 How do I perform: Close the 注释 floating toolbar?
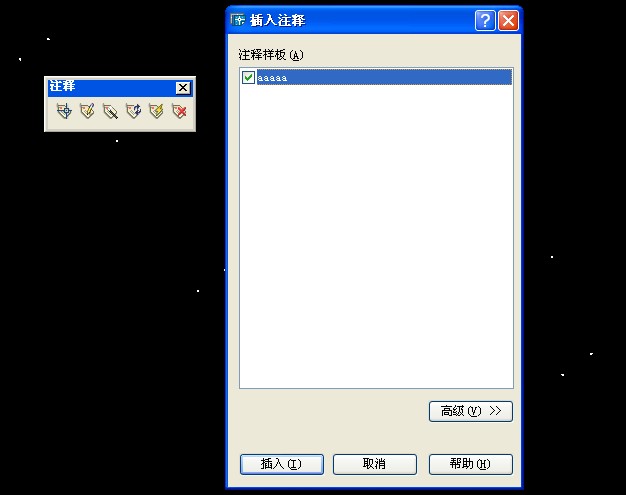pyautogui.click(x=182, y=87)
